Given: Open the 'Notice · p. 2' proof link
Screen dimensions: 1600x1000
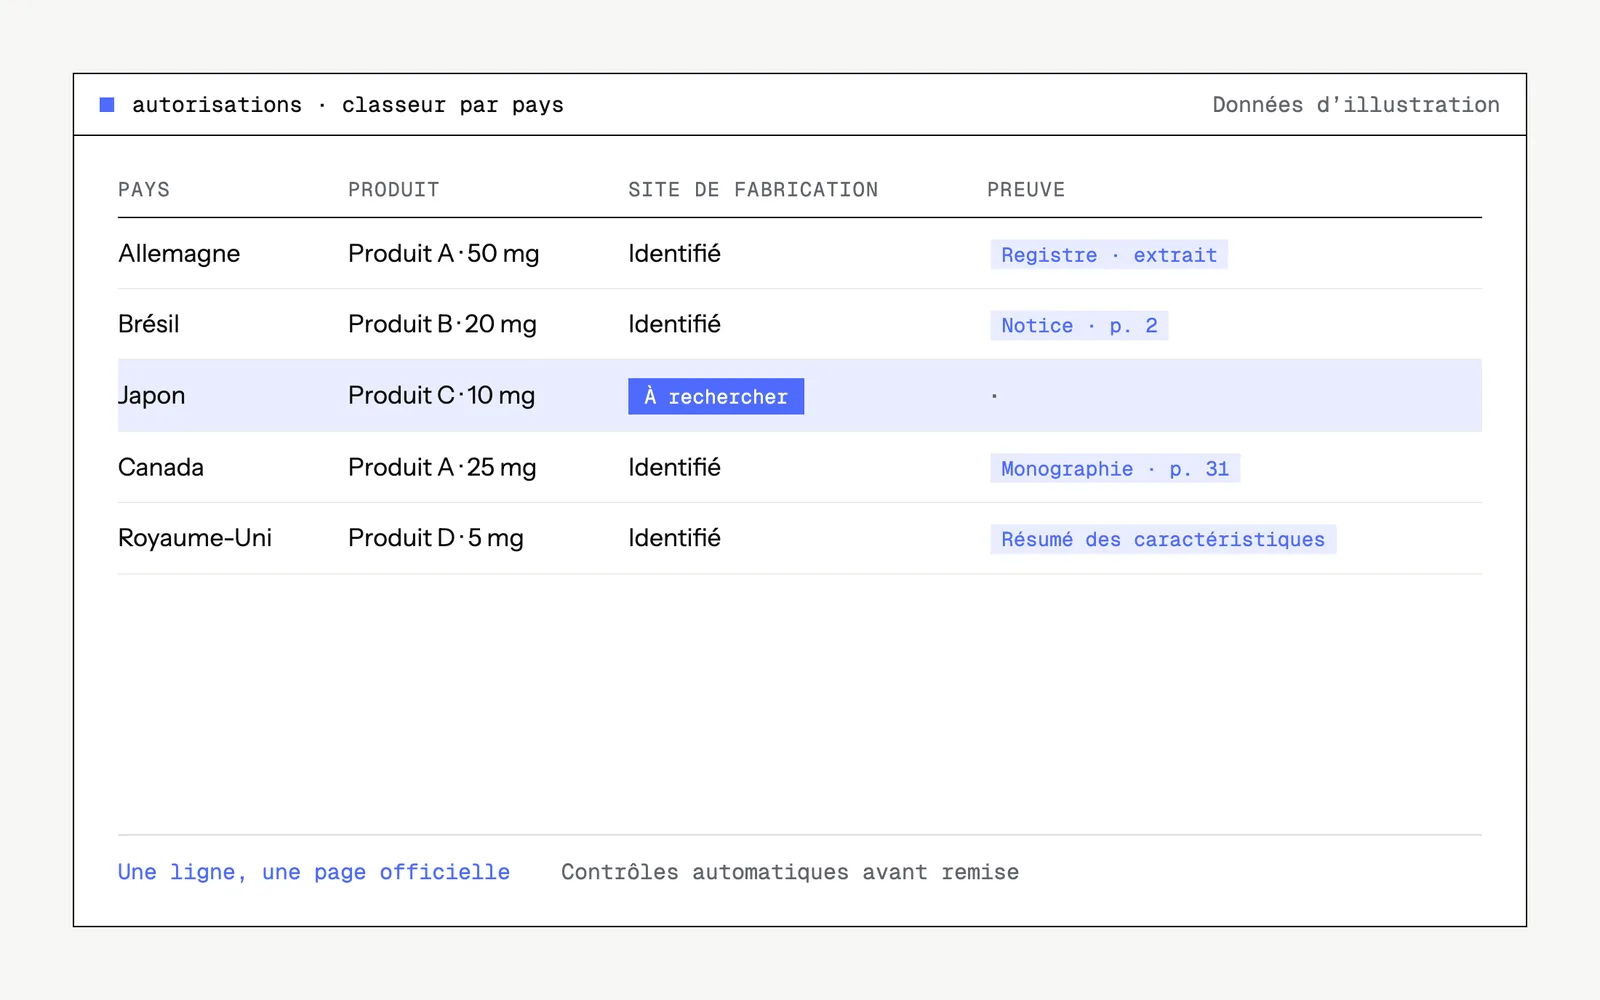Looking at the screenshot, I should coord(1079,326).
